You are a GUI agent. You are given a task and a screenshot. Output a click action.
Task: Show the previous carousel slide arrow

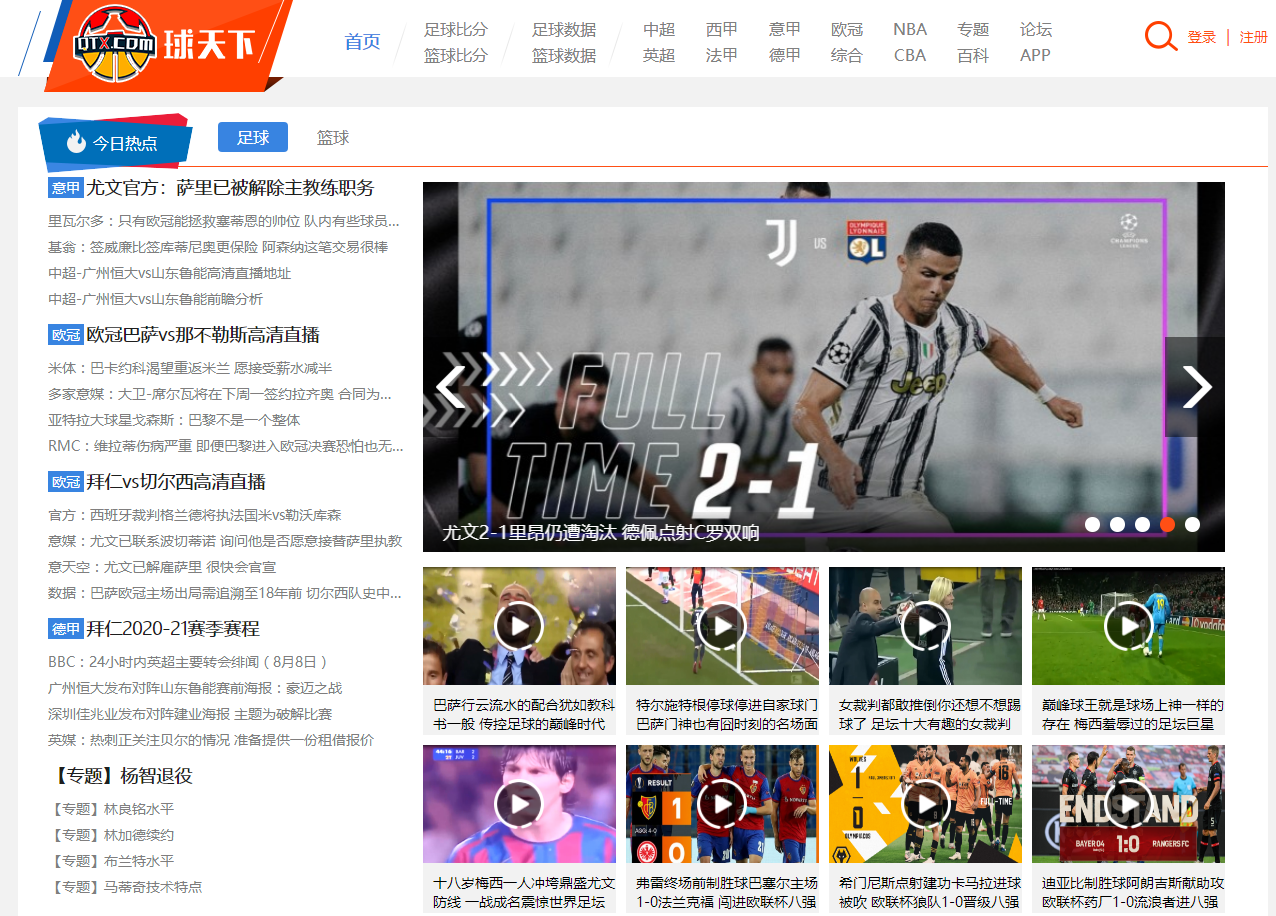(x=451, y=387)
